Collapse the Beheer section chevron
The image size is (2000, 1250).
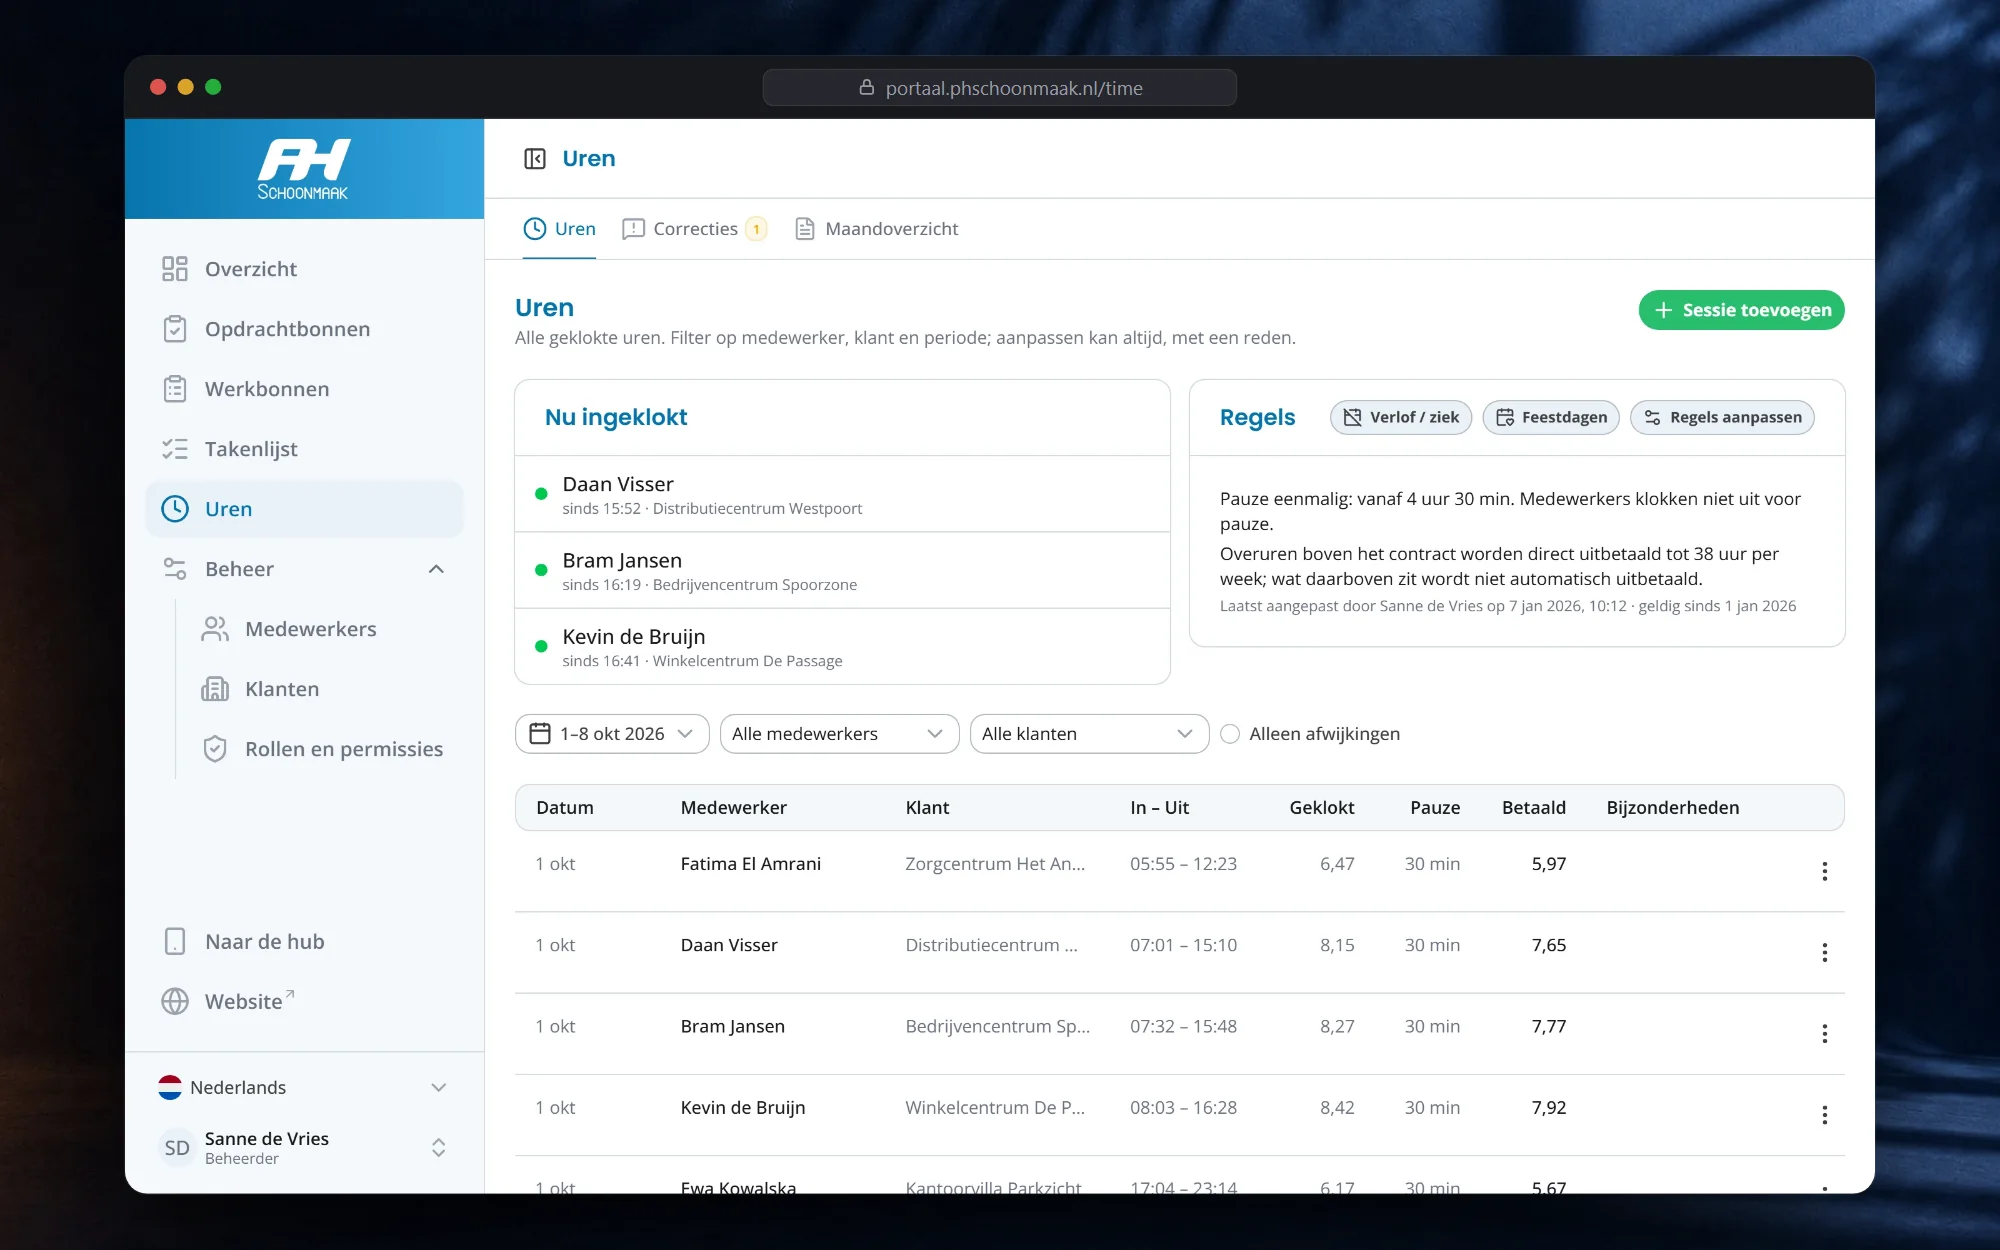click(436, 569)
